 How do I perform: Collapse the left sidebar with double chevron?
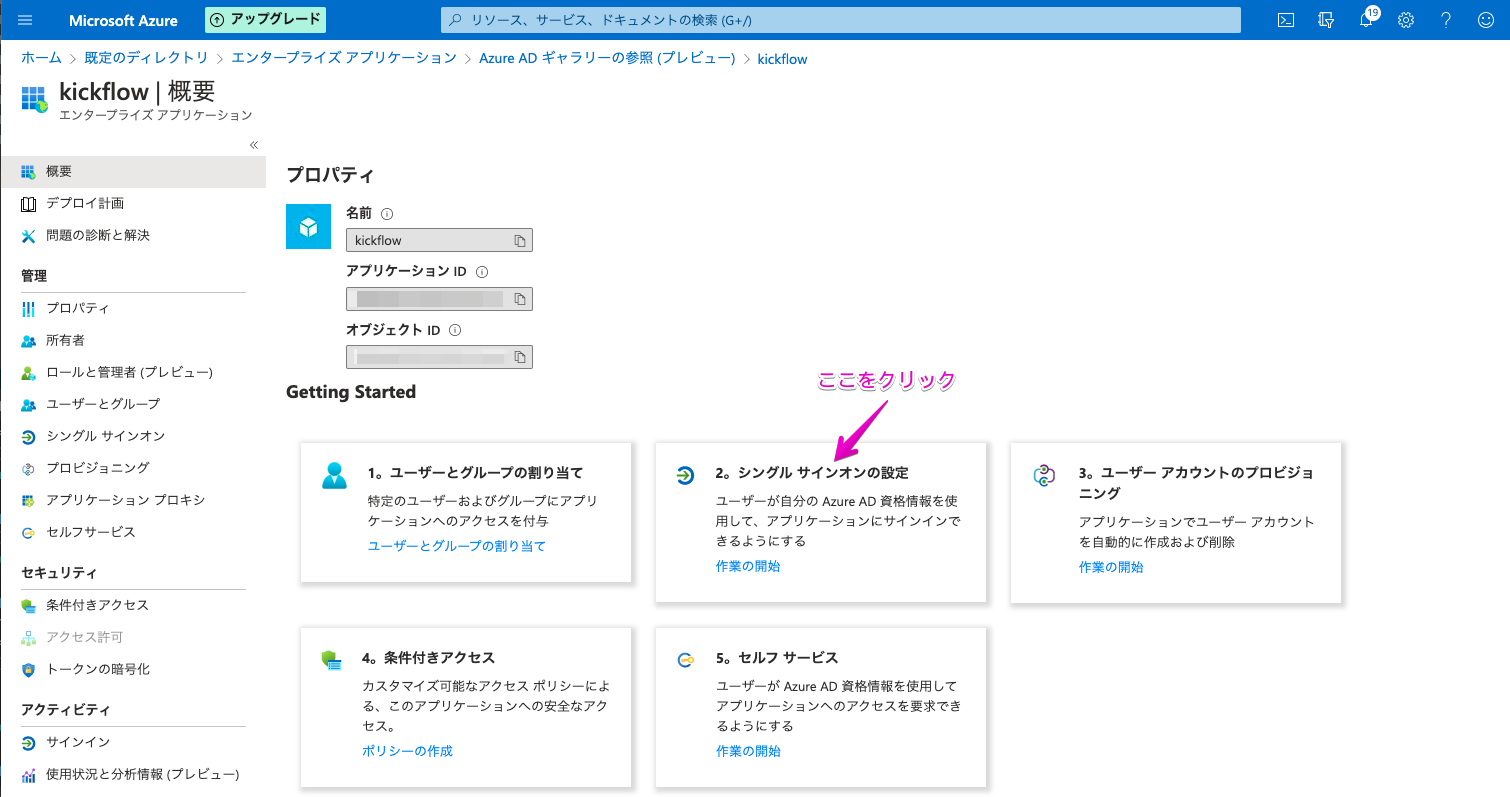tap(254, 145)
